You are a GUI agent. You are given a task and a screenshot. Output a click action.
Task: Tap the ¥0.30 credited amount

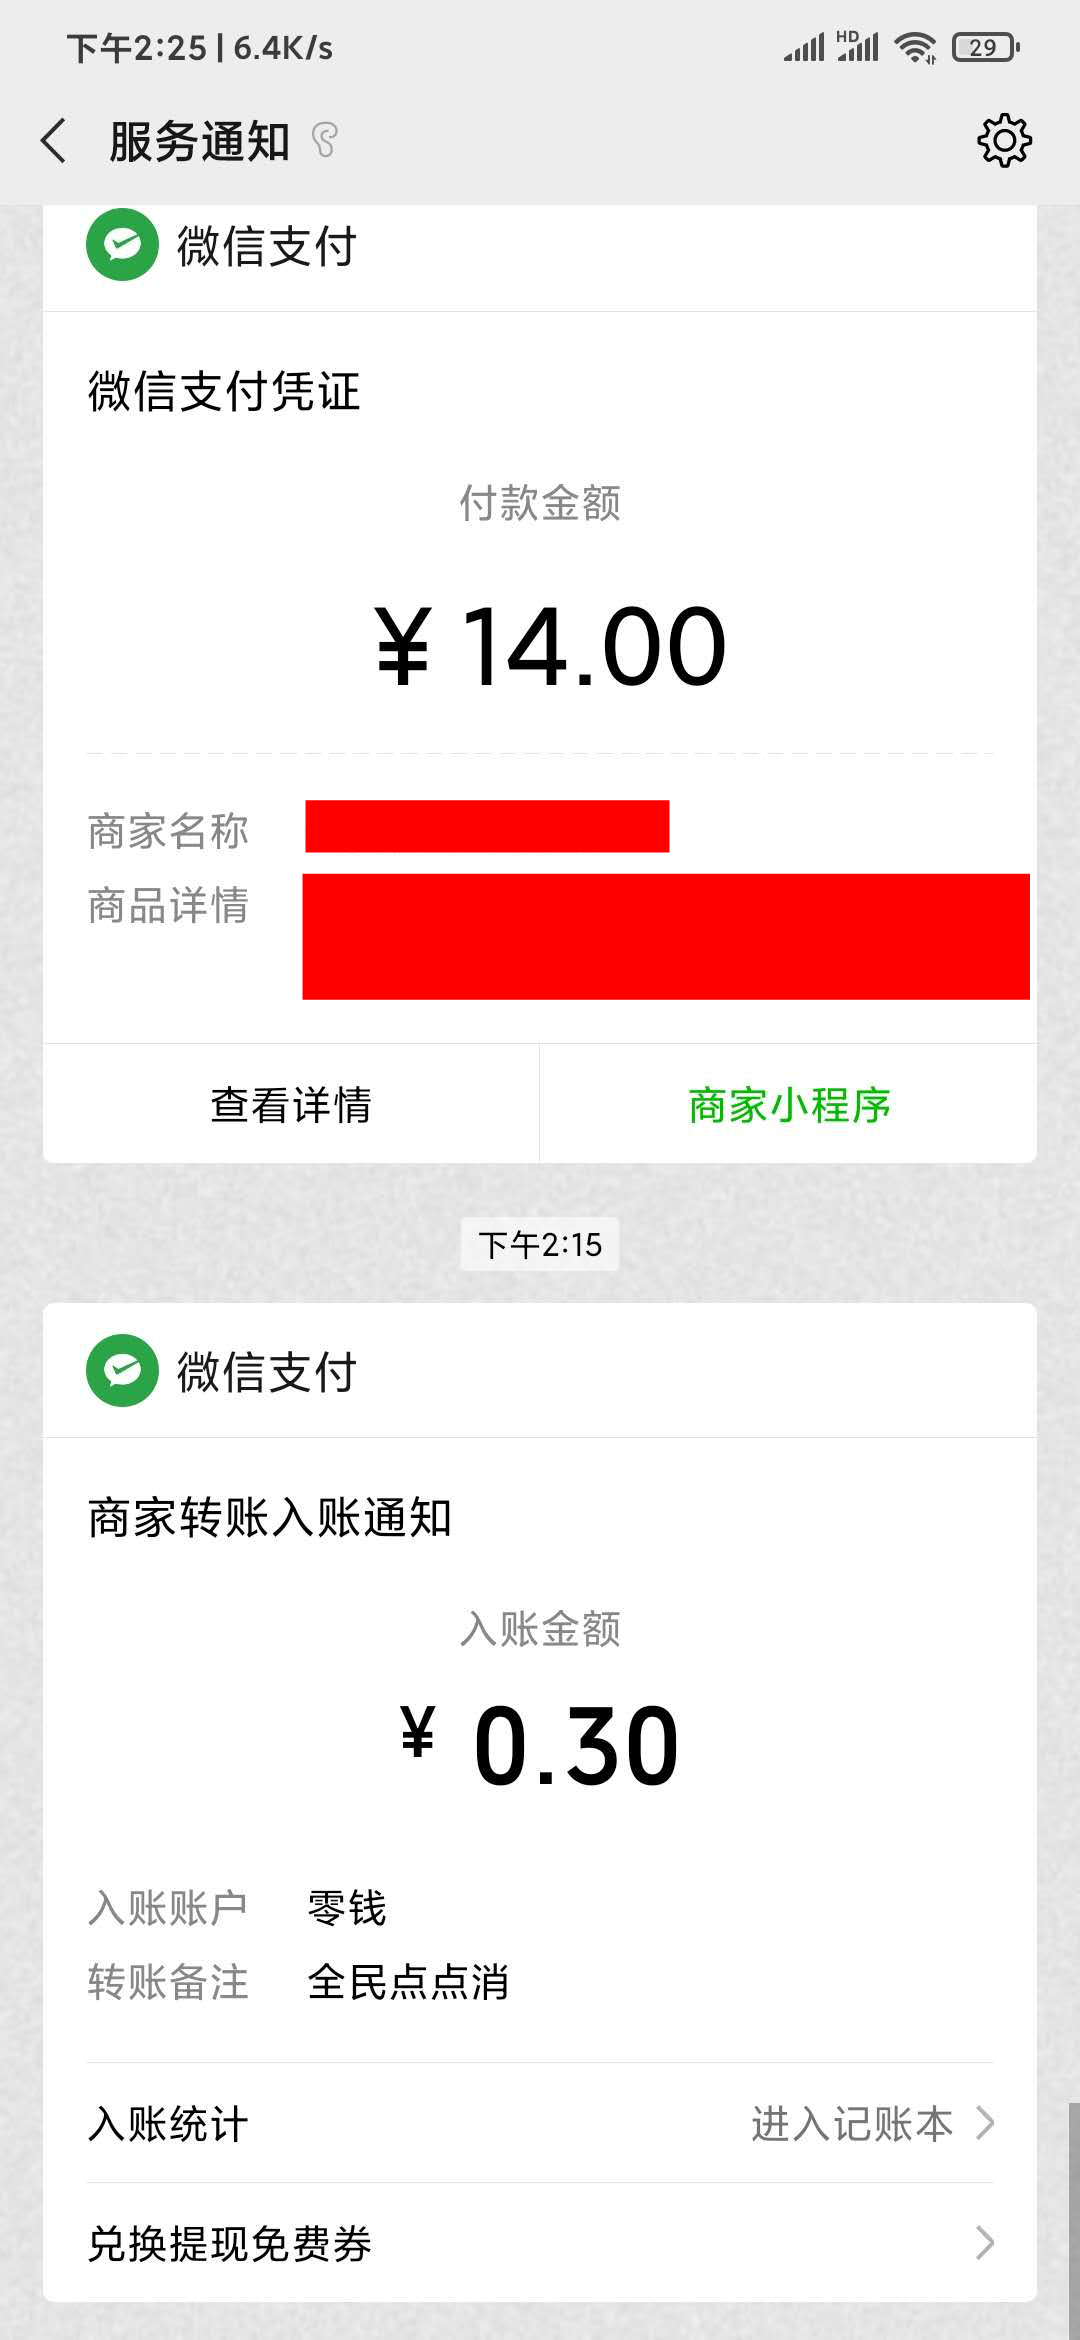tap(540, 1745)
